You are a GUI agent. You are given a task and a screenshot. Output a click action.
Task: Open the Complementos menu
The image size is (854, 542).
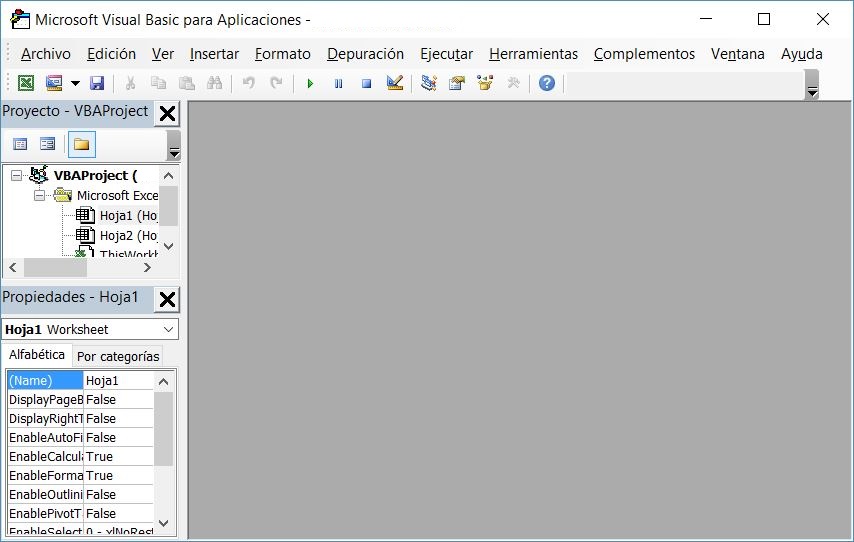[x=644, y=54]
